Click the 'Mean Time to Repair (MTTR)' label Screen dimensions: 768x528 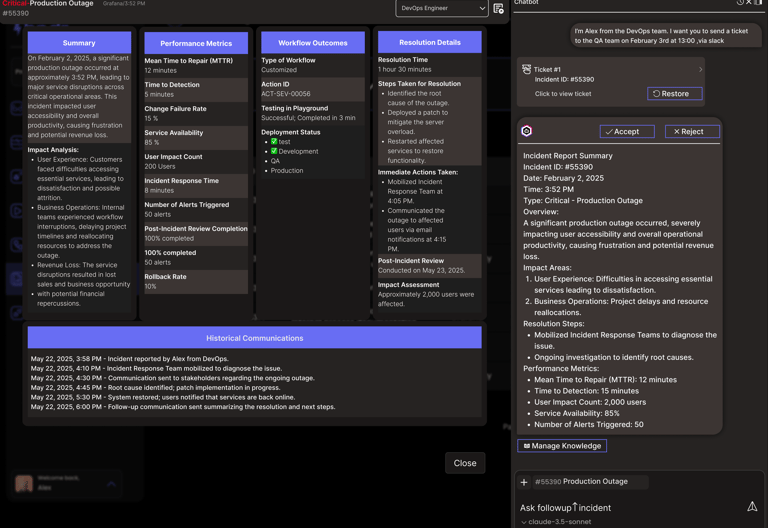click(189, 61)
